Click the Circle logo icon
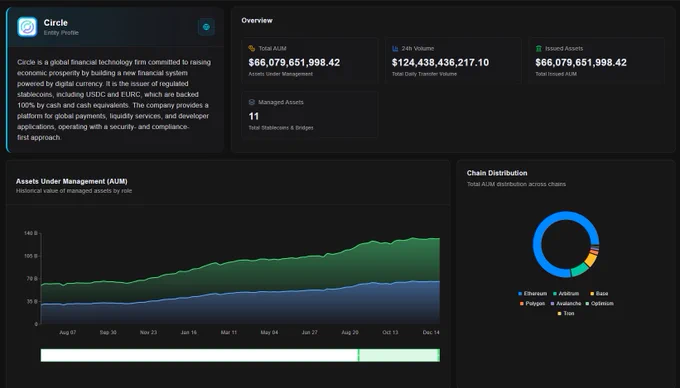Image resolution: width=680 pixels, height=388 pixels. coord(27,27)
